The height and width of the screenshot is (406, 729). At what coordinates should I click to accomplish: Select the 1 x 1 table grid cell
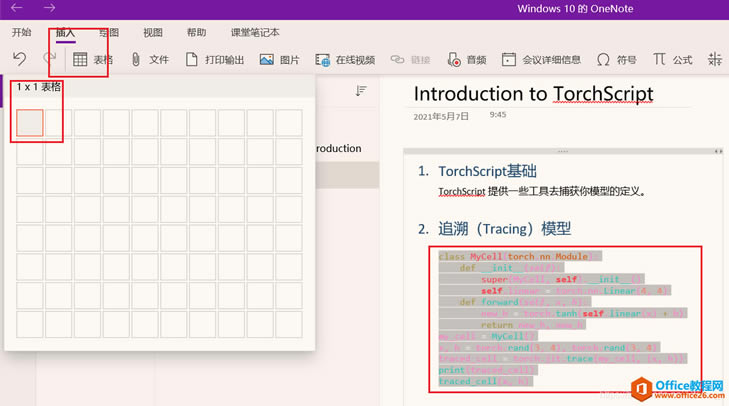(x=30, y=123)
